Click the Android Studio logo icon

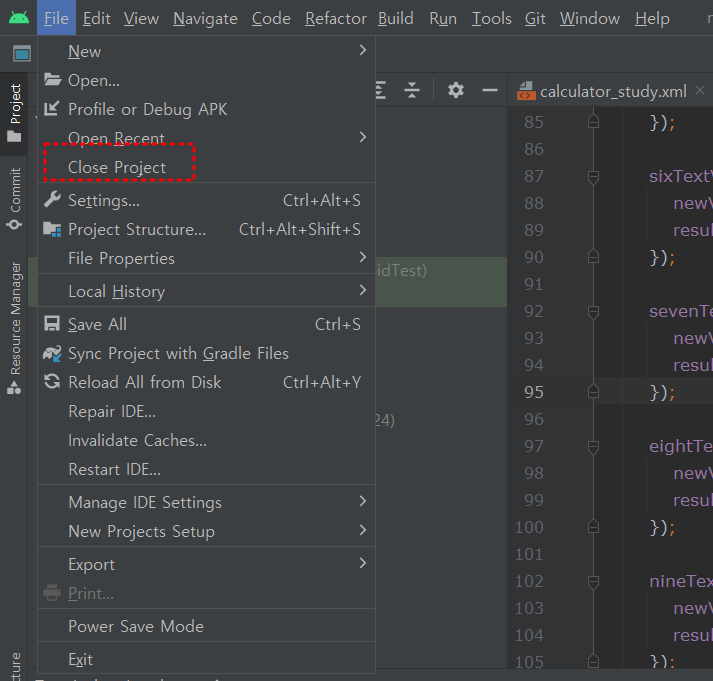(x=19, y=18)
